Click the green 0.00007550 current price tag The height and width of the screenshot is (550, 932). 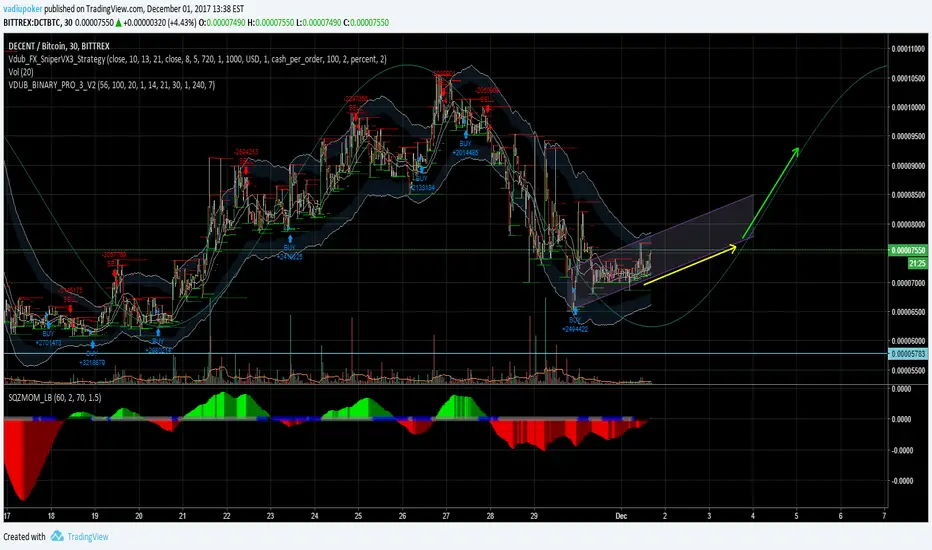point(908,250)
